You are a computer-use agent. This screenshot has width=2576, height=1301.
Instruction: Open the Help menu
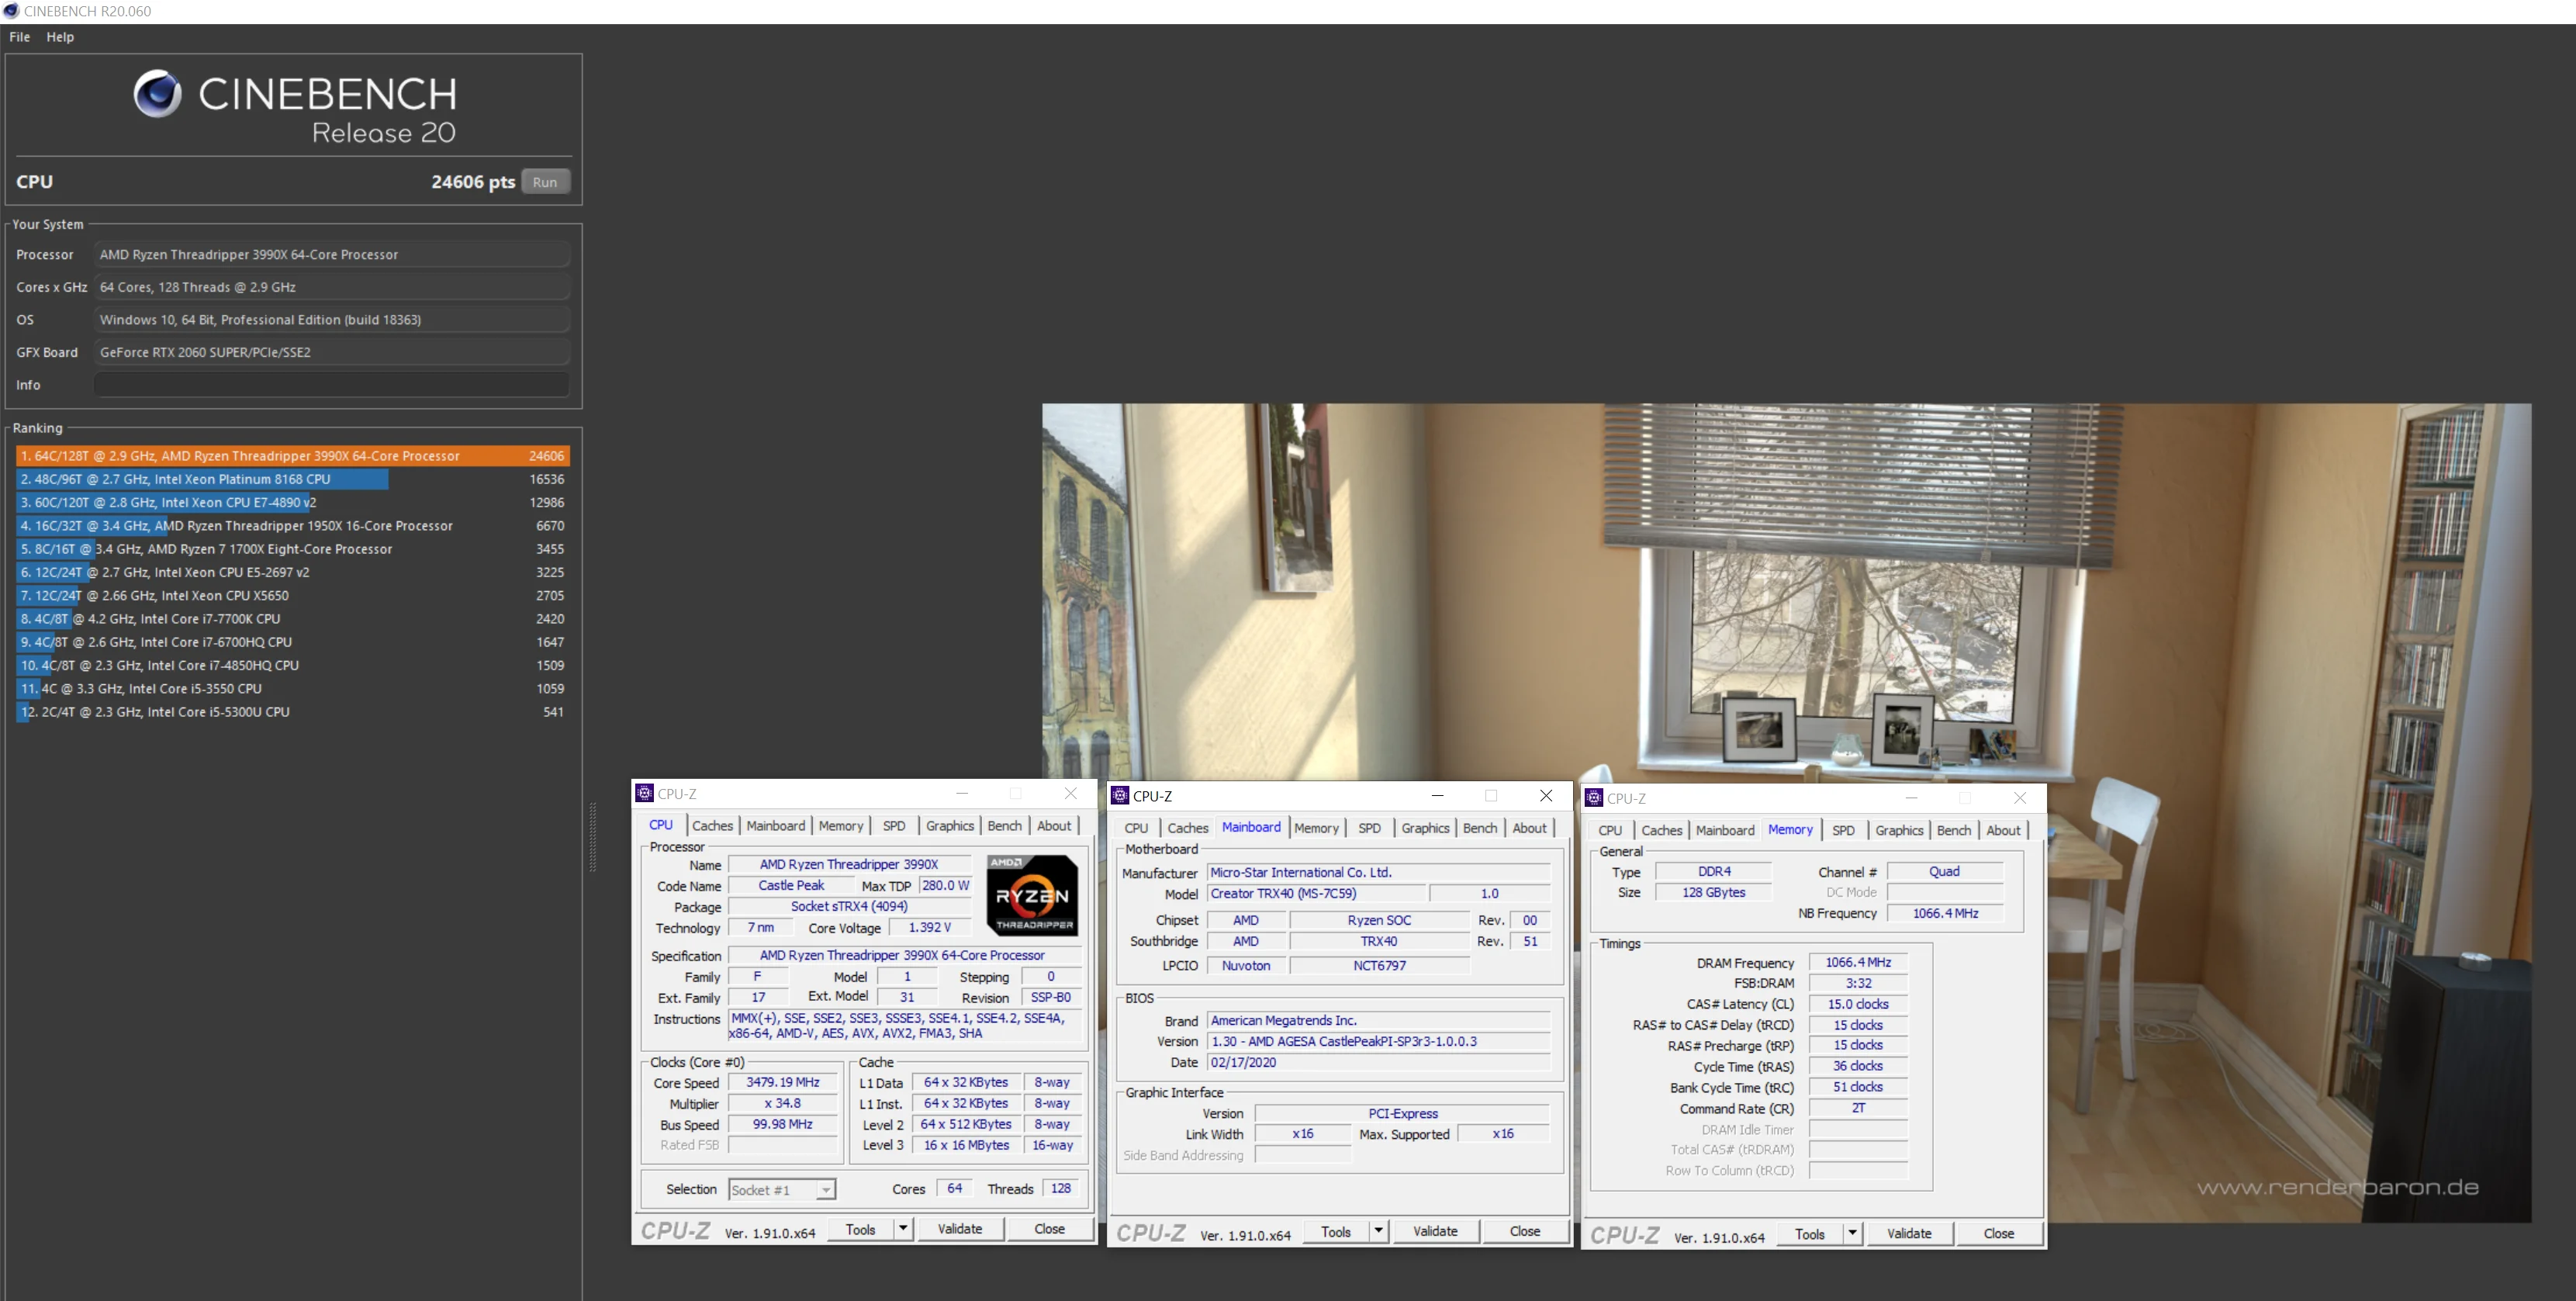[x=60, y=37]
